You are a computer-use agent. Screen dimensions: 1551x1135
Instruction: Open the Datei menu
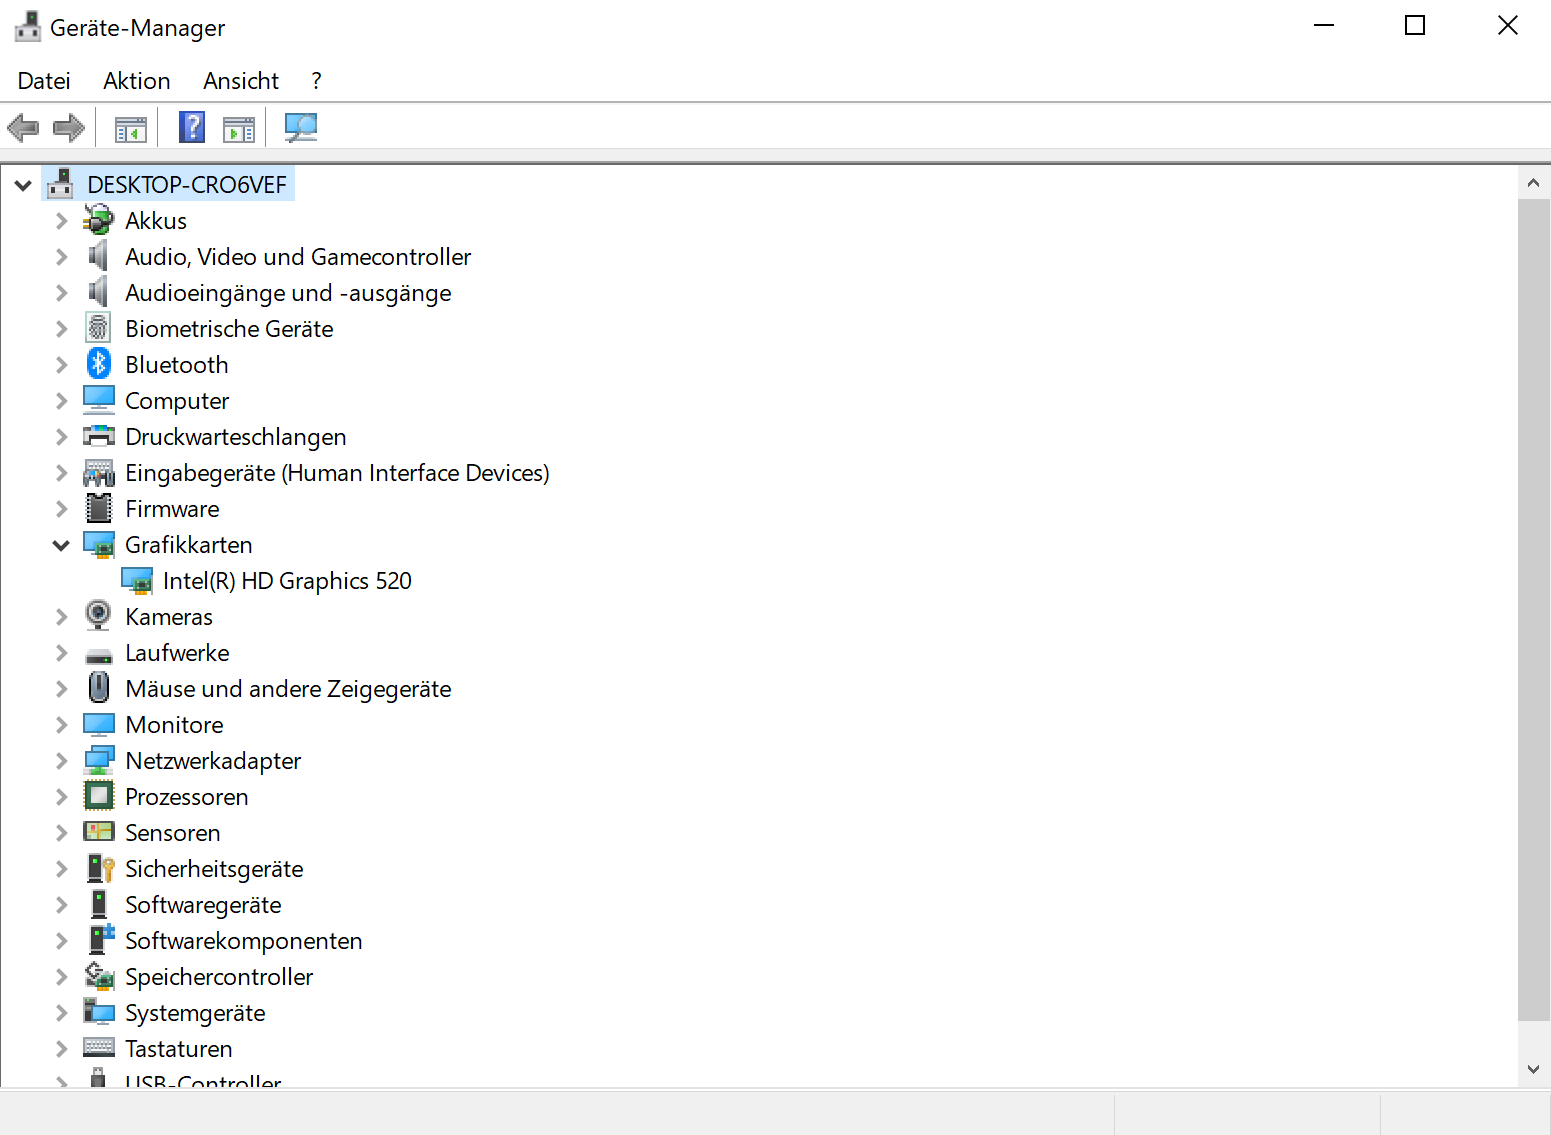tap(44, 81)
